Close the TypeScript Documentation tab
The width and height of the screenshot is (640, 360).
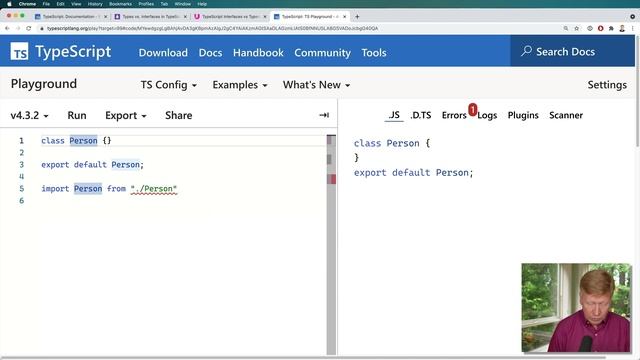click(105, 17)
